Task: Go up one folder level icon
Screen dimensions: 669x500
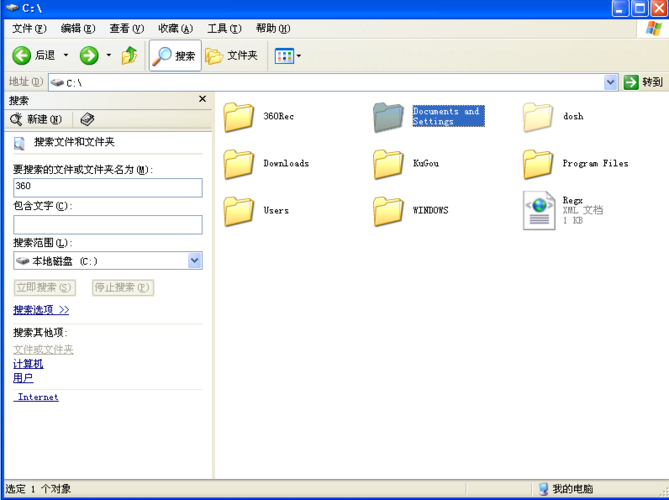Action: [129, 55]
